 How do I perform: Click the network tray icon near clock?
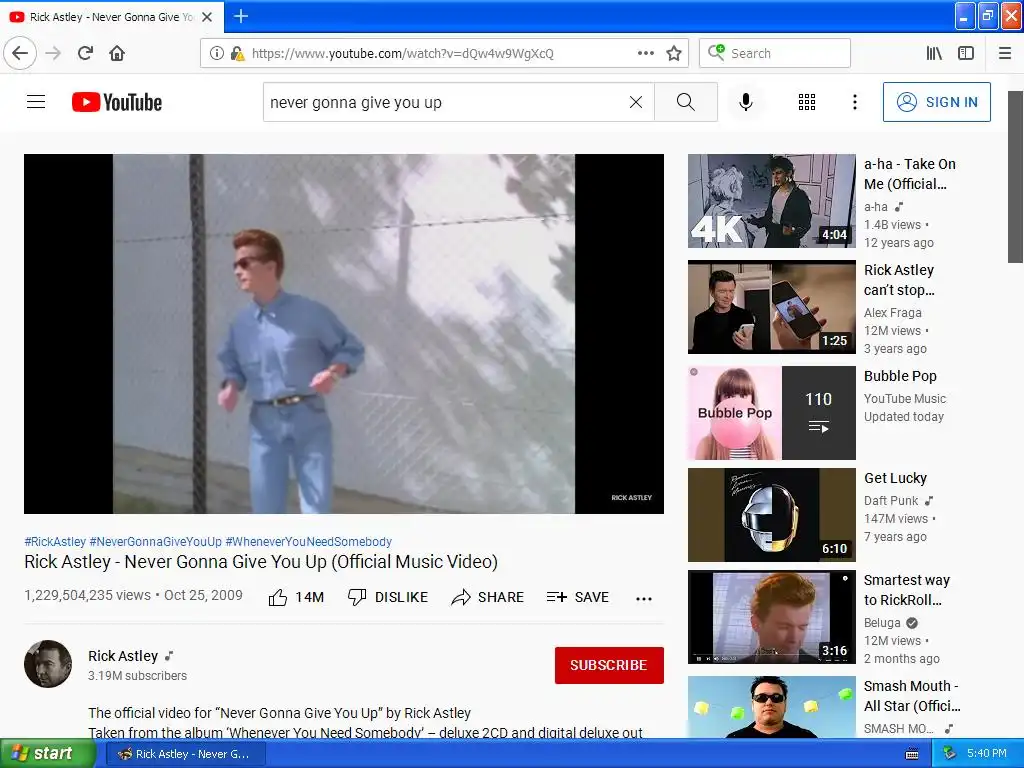(x=949, y=754)
